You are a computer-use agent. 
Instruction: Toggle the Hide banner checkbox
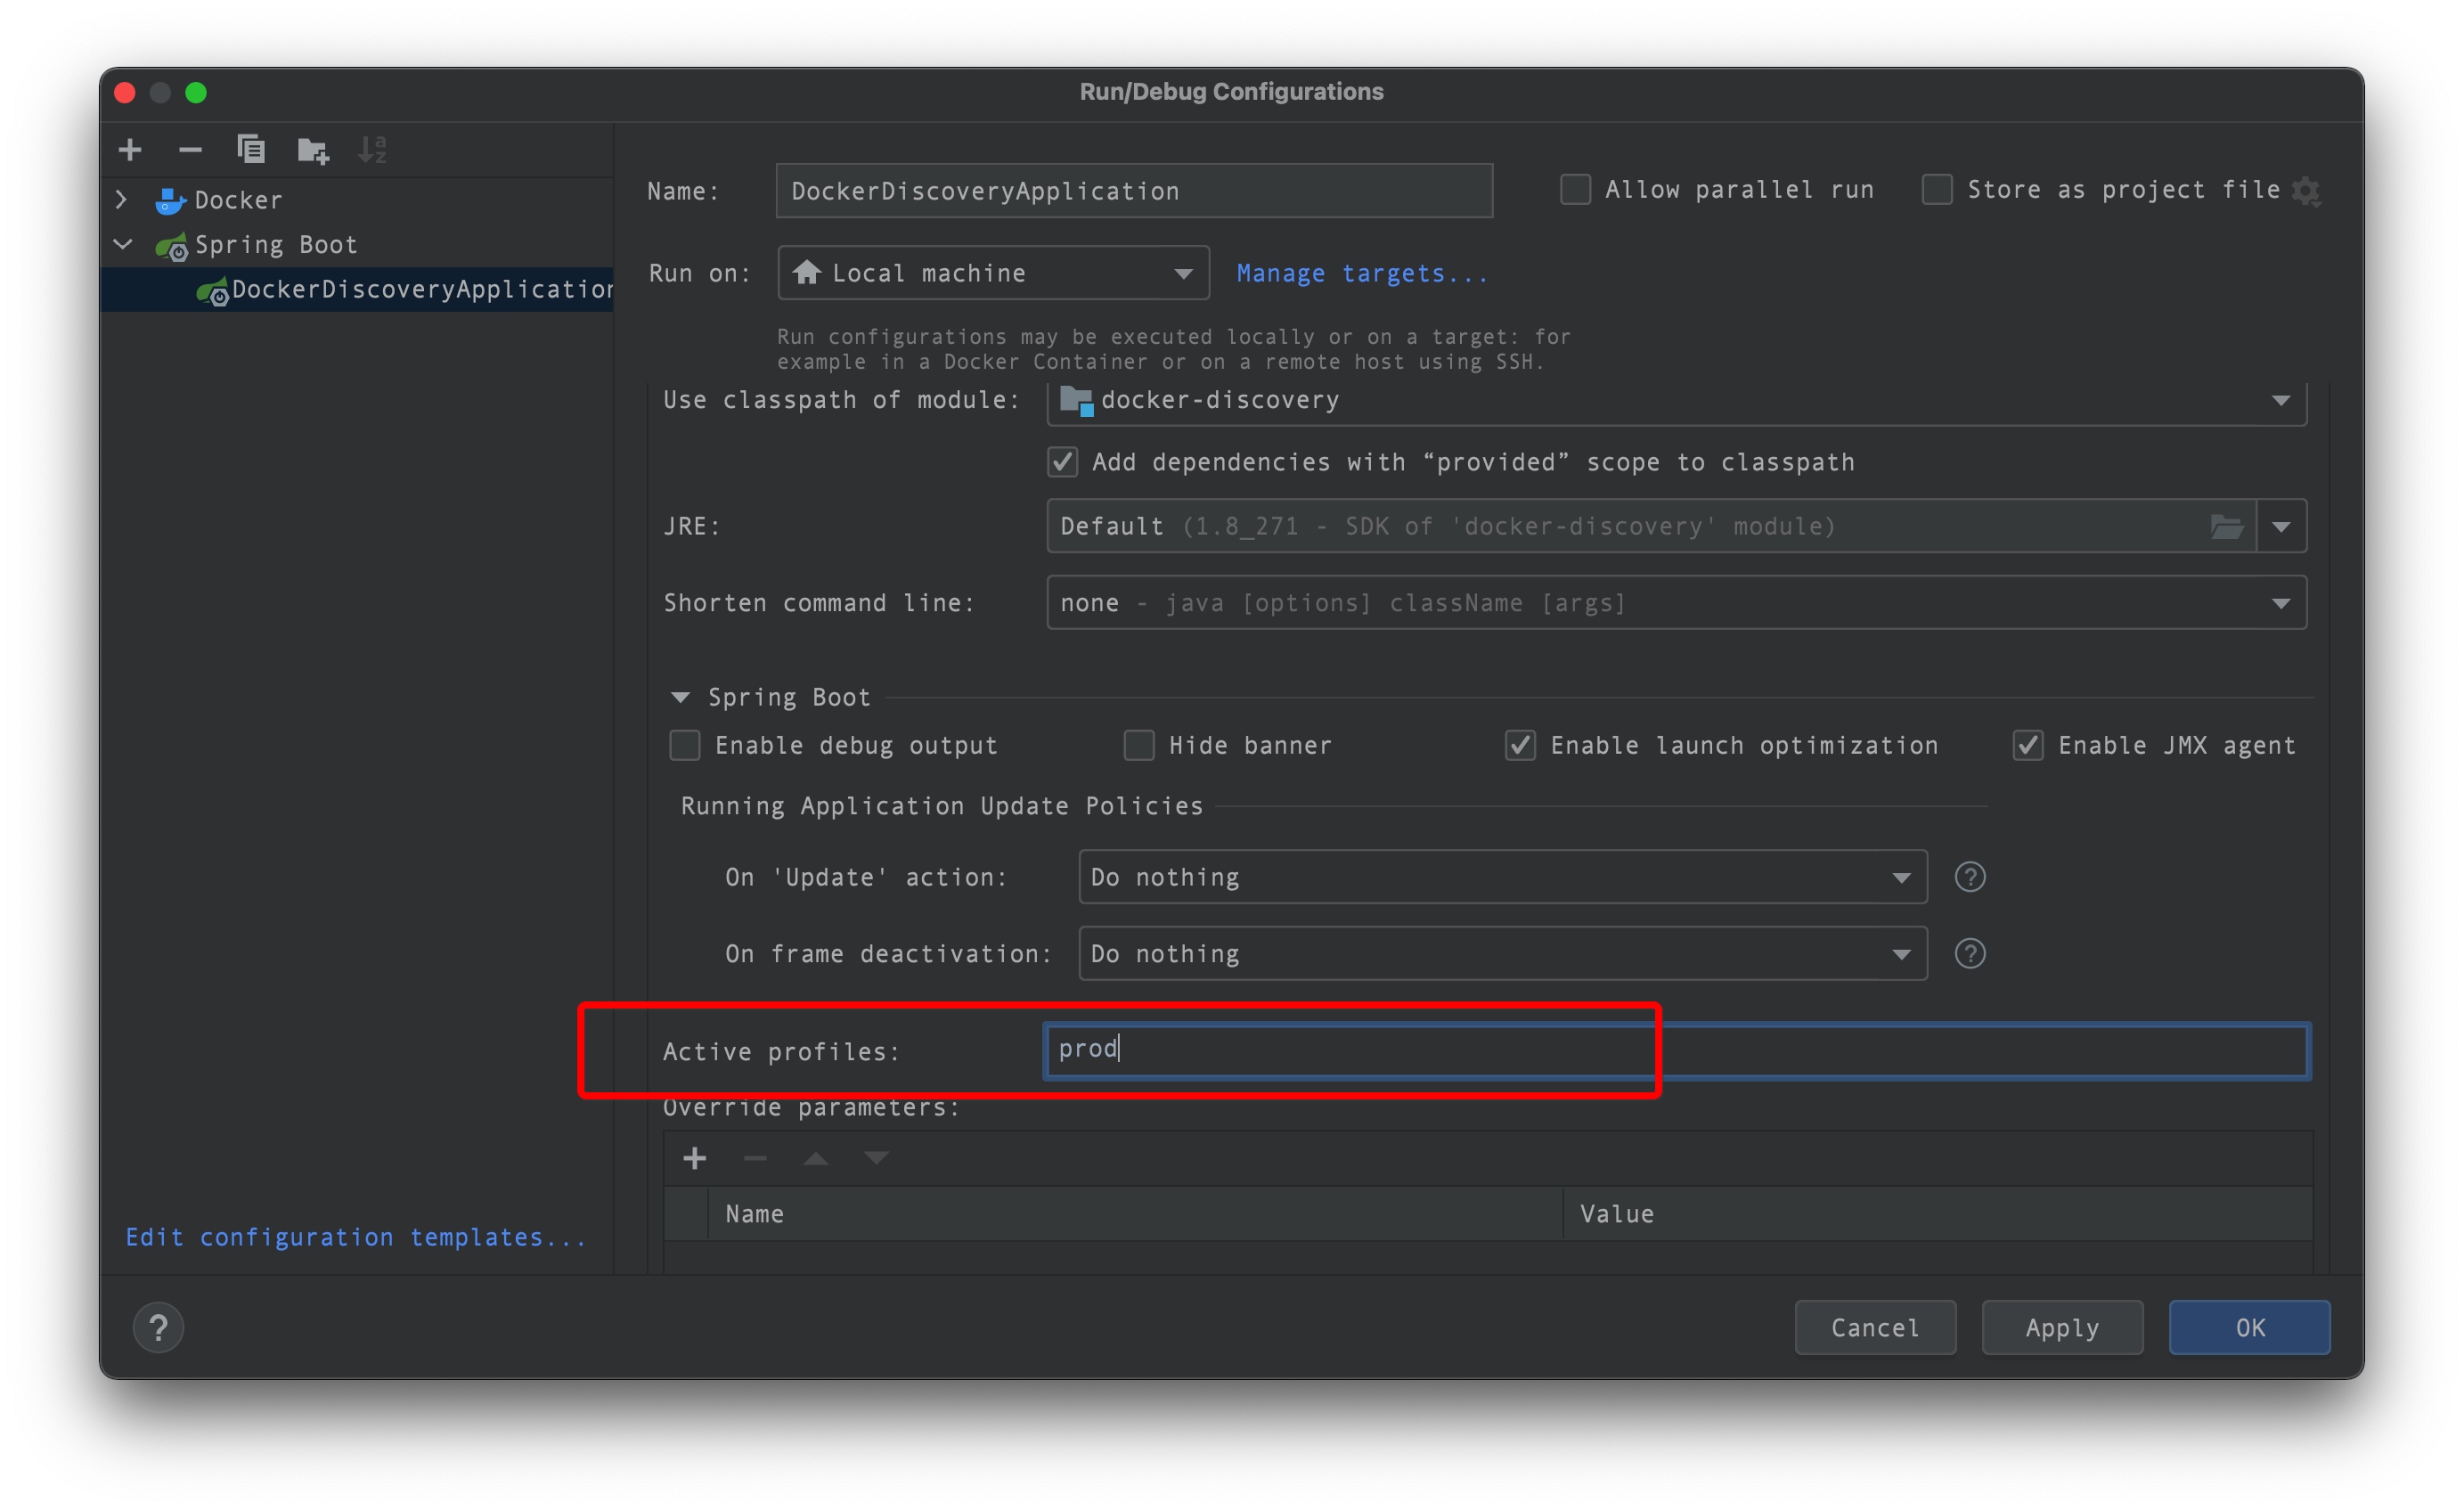(1138, 745)
